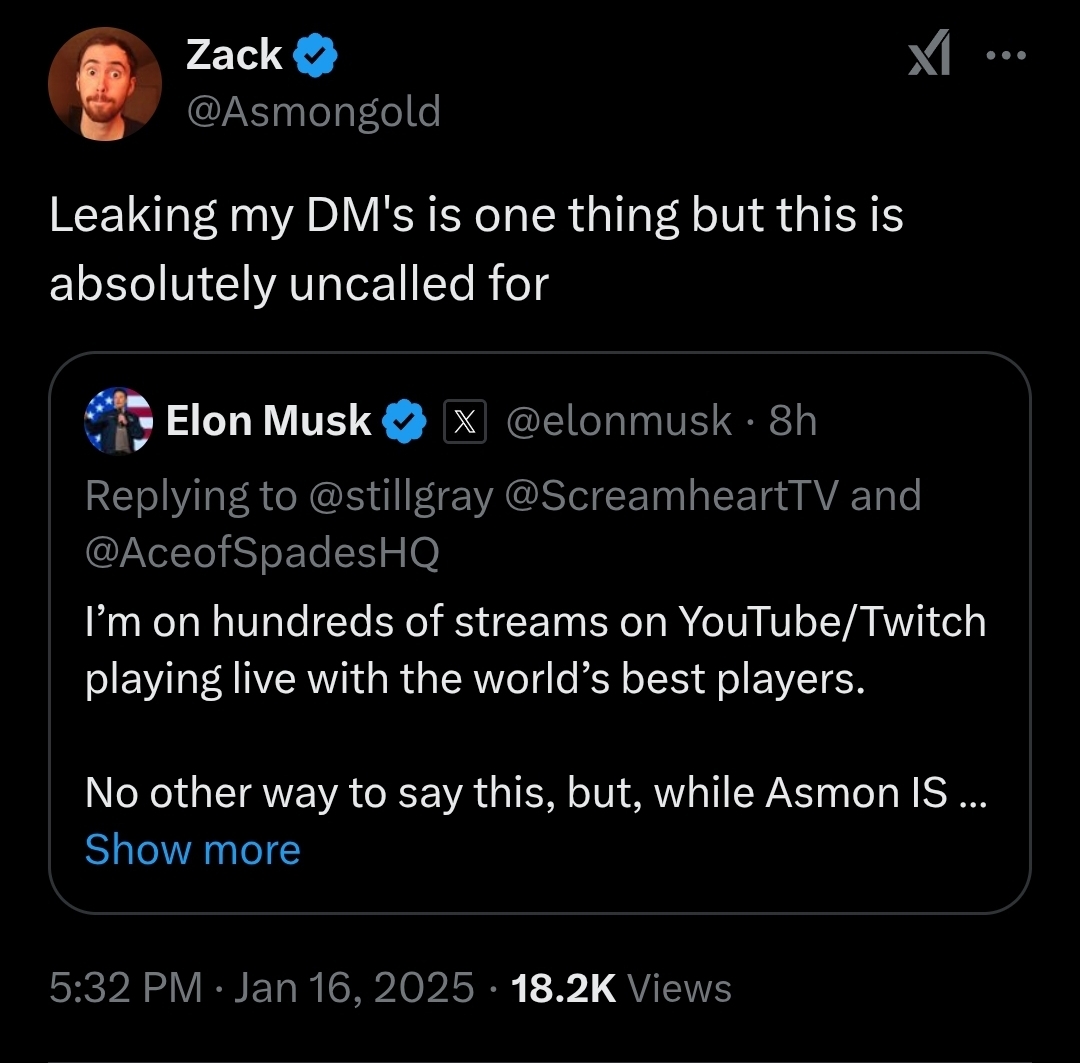Click Elon Musk's blue verified checkmark

tap(406, 422)
